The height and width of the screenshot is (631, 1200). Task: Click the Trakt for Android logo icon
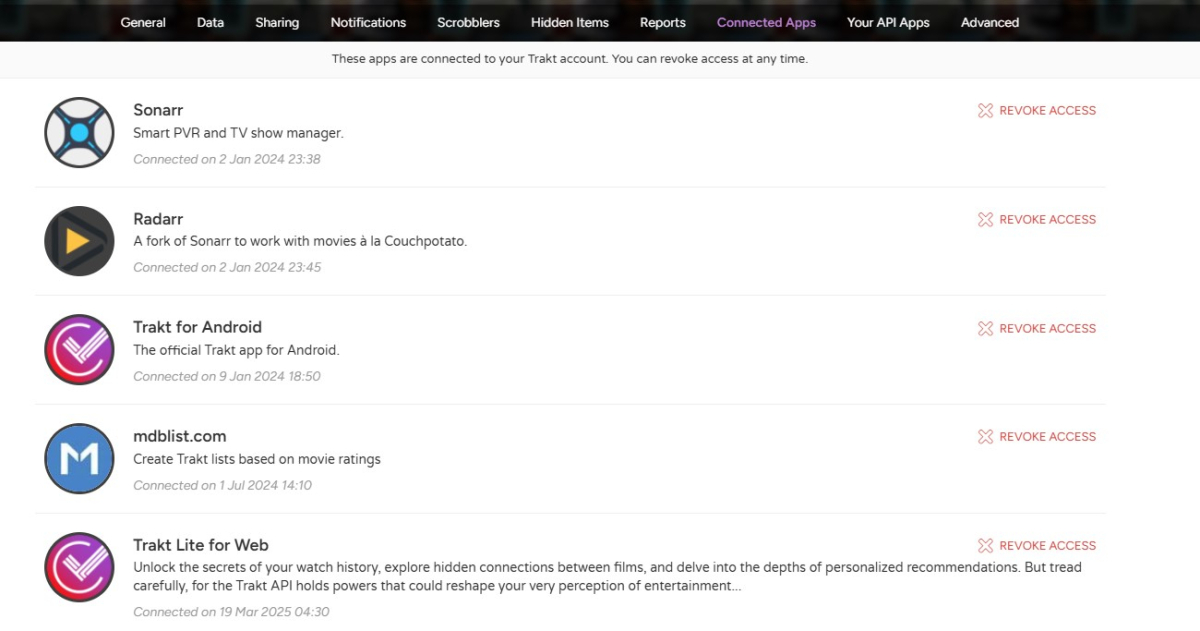pyautogui.click(x=79, y=350)
